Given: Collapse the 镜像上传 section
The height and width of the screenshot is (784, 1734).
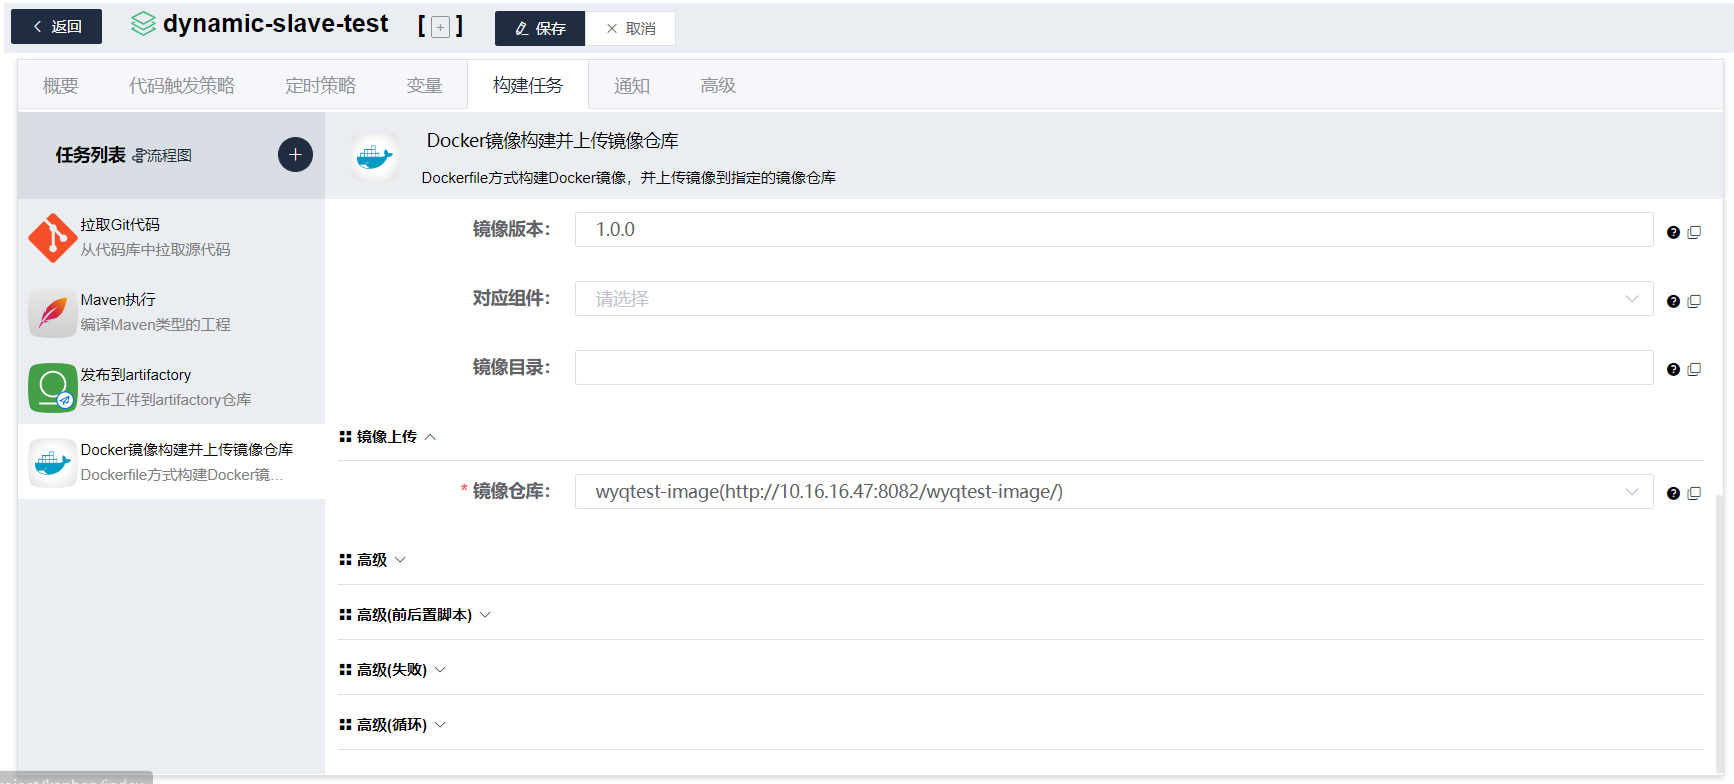Looking at the screenshot, I should (388, 437).
